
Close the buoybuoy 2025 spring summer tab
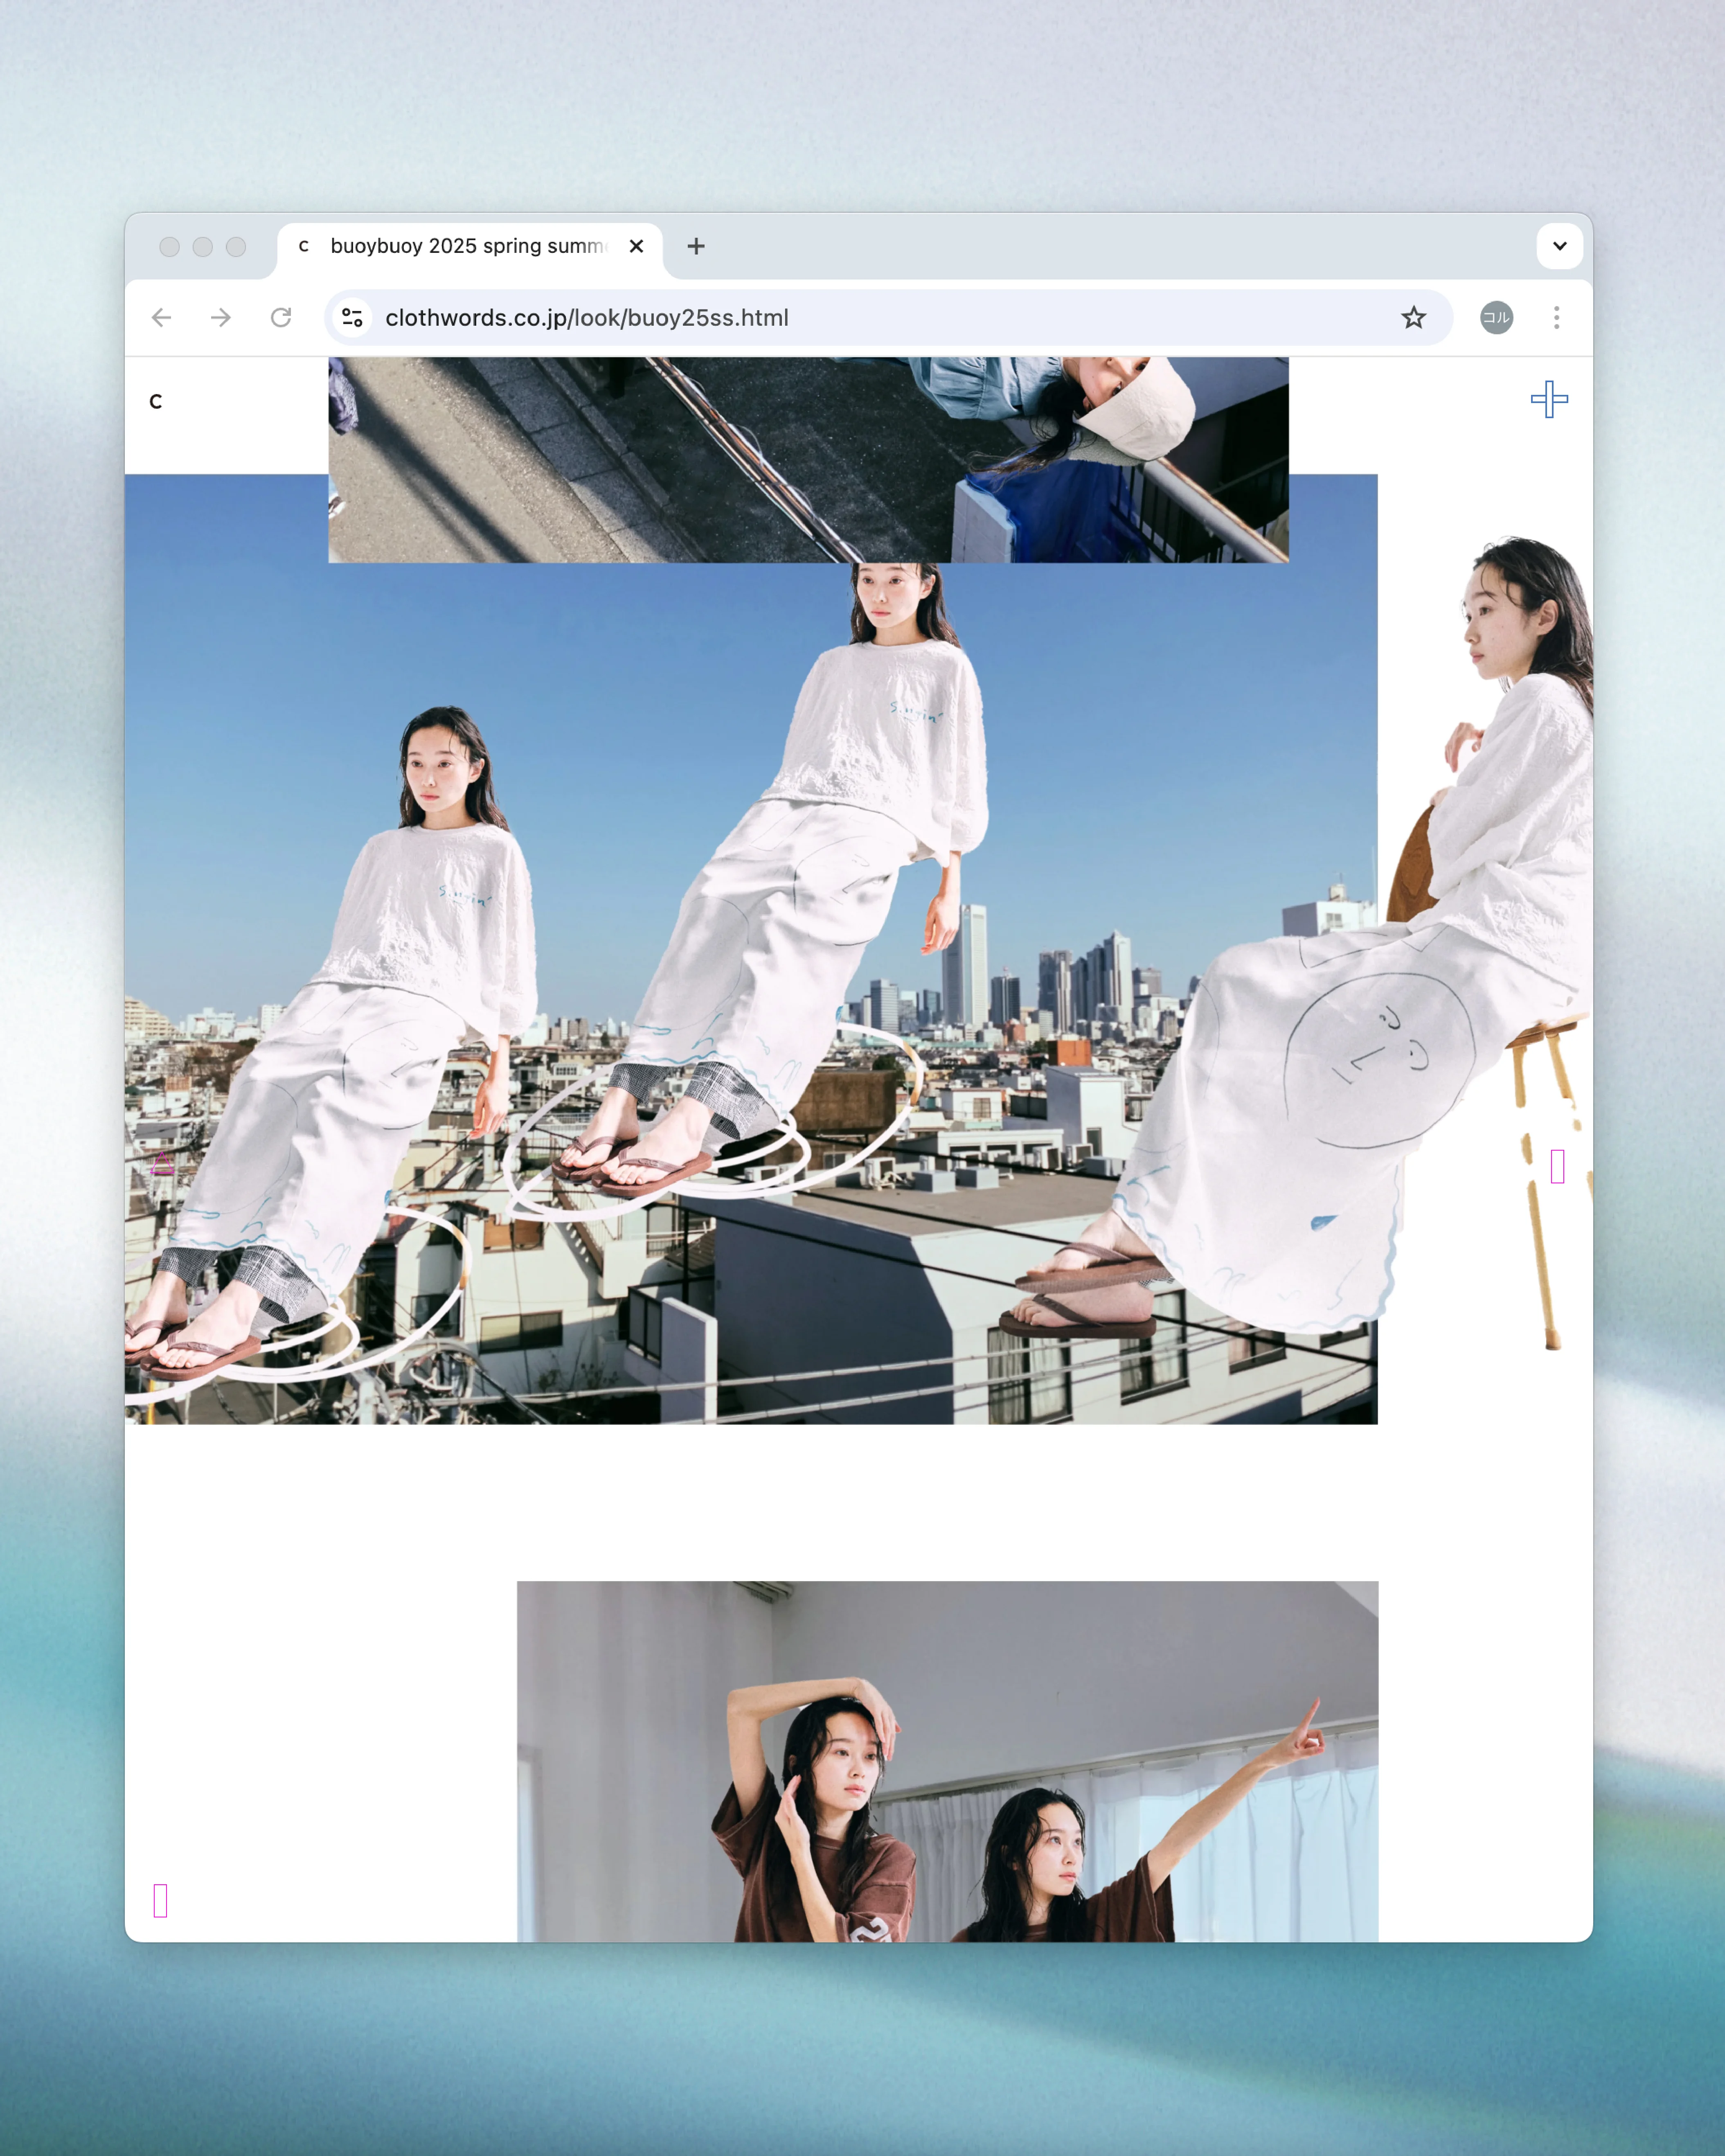pos(636,246)
